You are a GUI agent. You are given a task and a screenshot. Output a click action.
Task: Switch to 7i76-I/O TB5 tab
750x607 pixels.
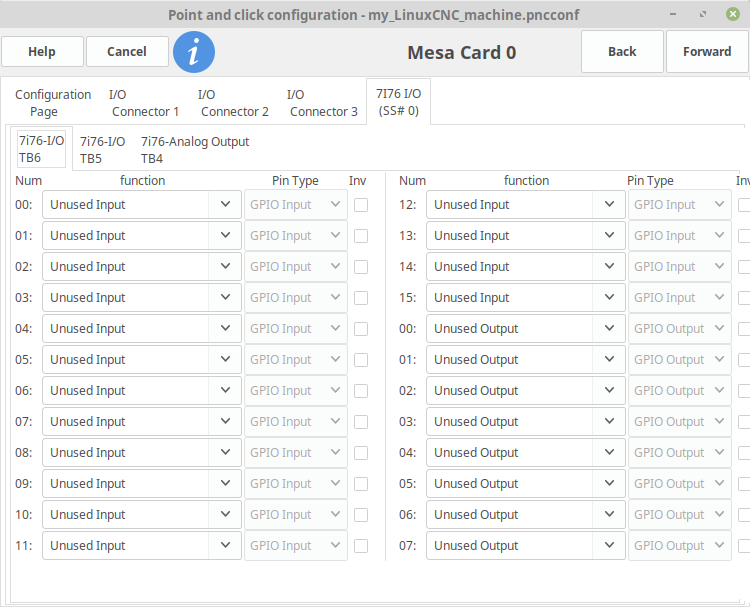102,150
